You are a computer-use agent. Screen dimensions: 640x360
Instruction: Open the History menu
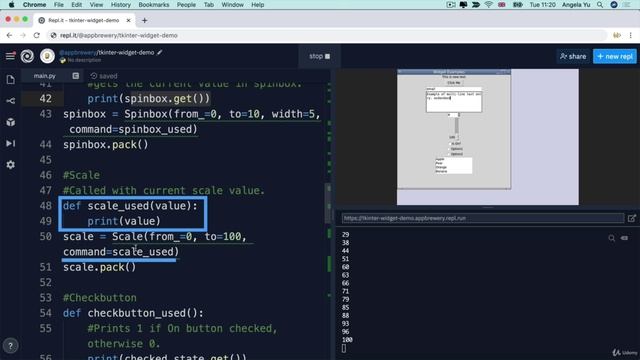(x=121, y=5)
